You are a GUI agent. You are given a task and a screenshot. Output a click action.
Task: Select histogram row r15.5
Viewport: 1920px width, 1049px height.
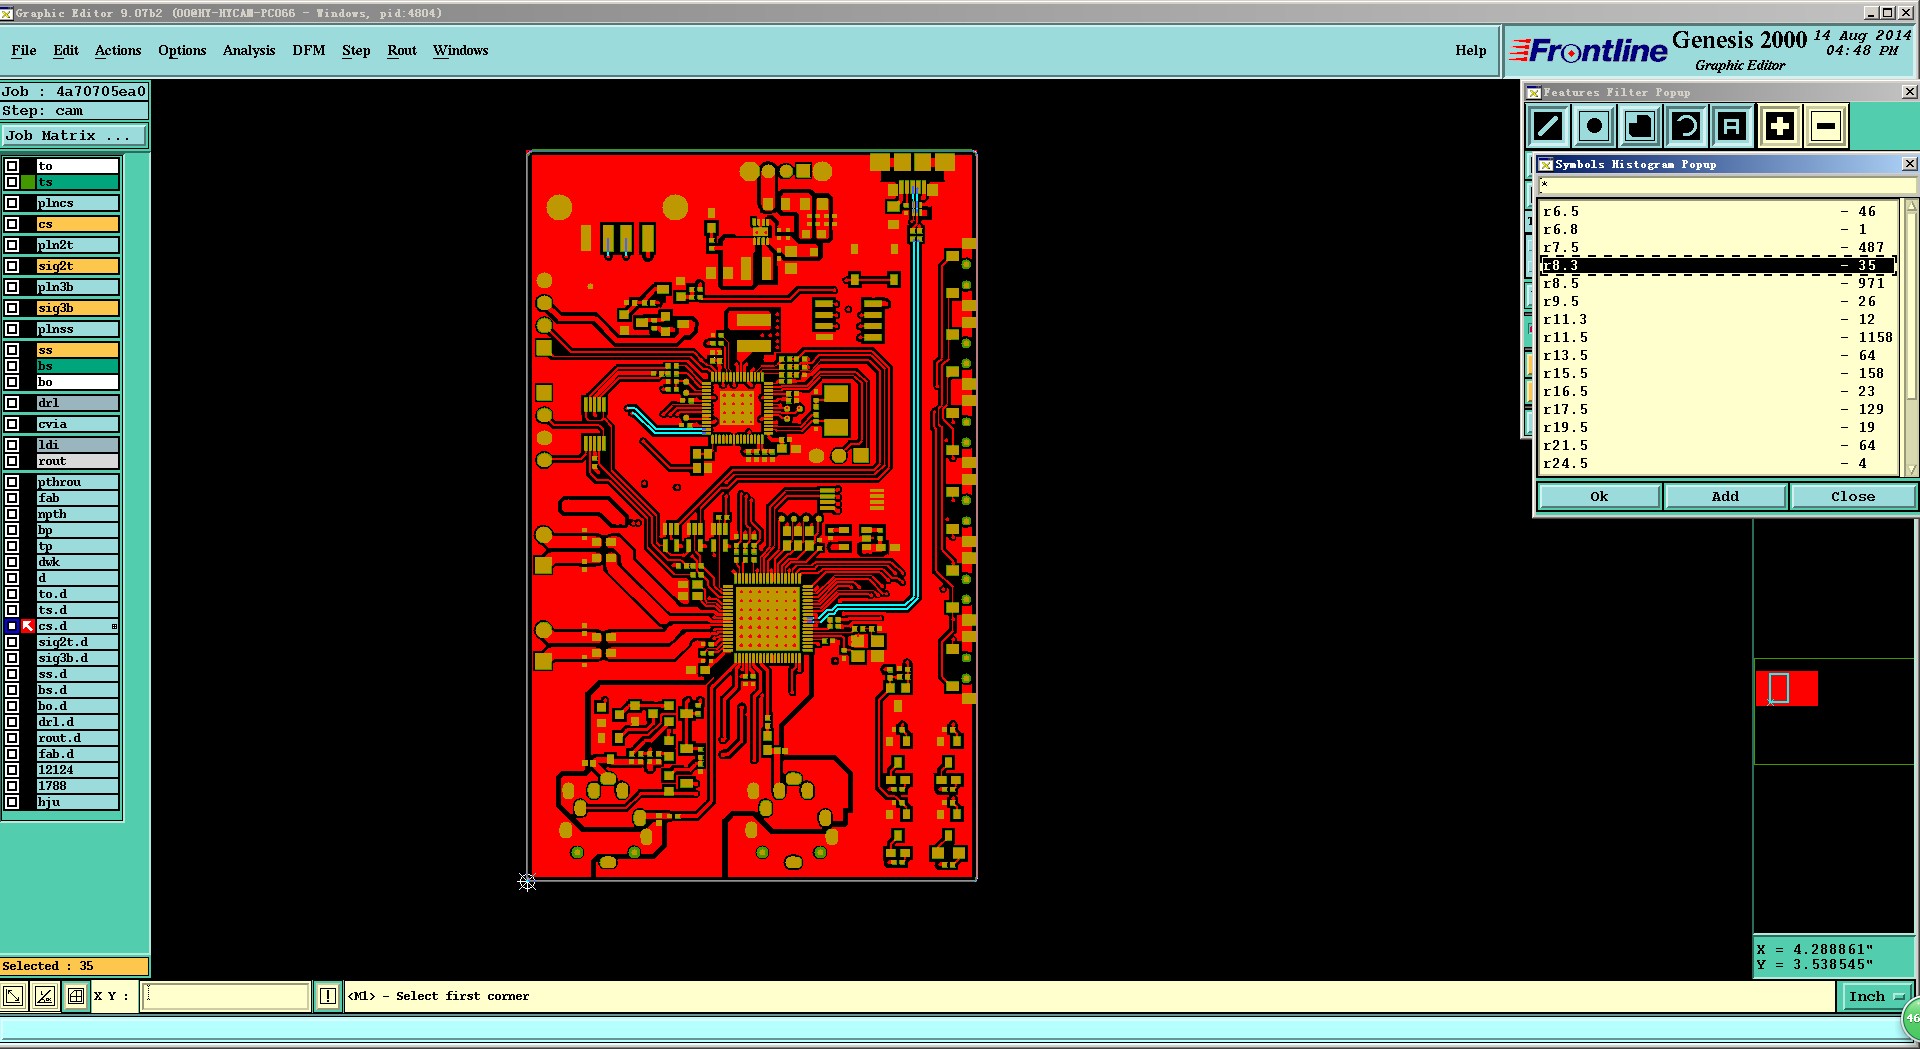coord(1718,374)
